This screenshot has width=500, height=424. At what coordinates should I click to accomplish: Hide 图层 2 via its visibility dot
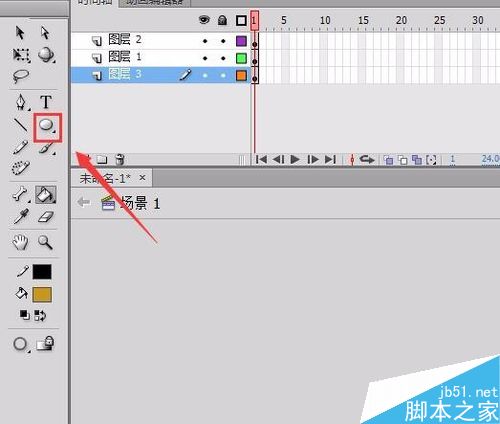205,41
